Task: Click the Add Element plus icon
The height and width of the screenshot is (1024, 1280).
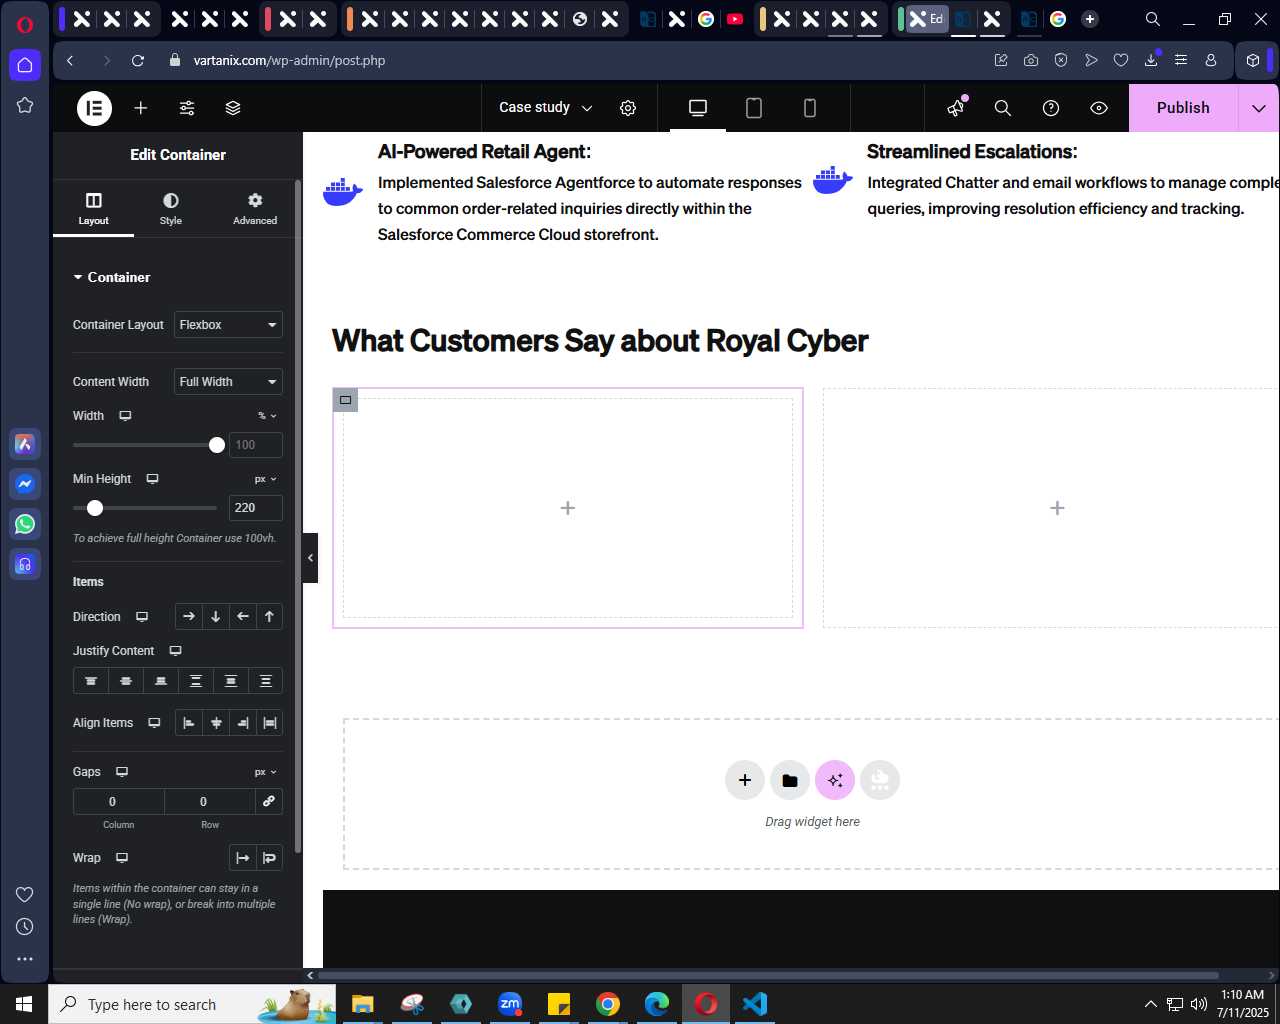Action: pos(141,108)
